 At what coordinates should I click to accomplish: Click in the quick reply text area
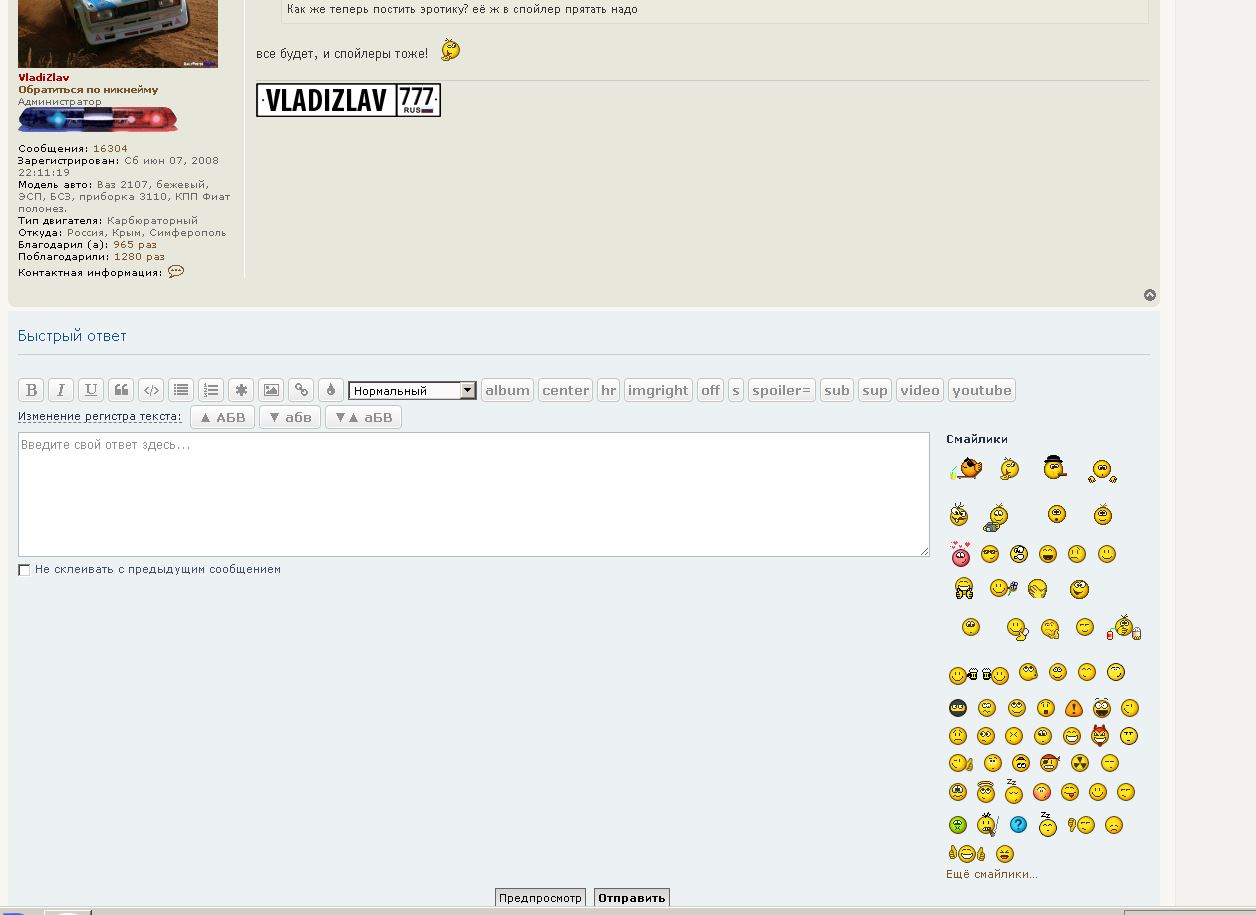[x=473, y=495]
